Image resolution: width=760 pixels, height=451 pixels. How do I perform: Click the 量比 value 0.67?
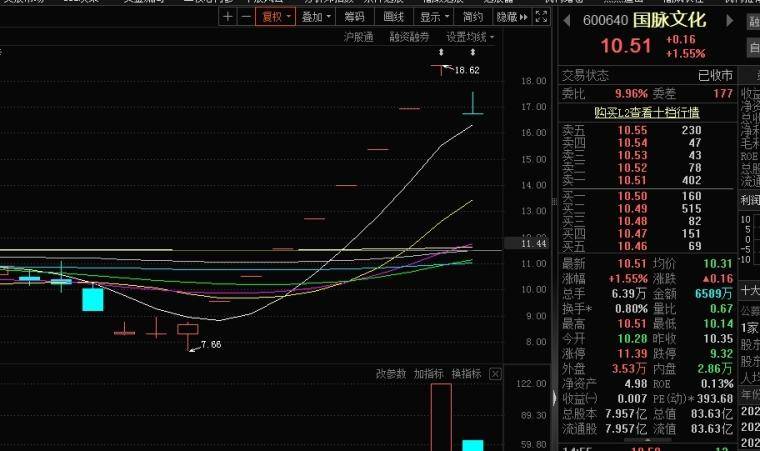(721, 308)
